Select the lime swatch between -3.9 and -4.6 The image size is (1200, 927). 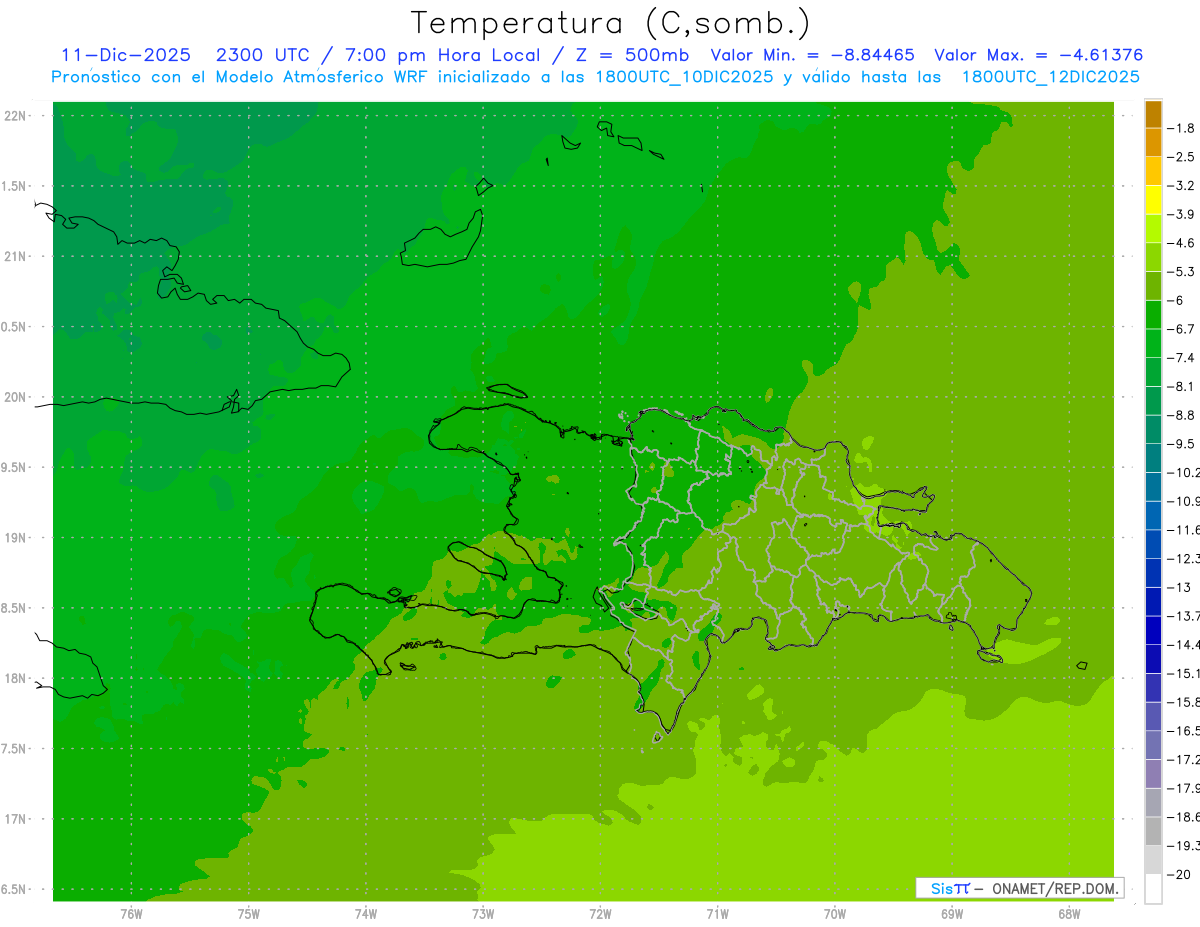tap(1153, 229)
